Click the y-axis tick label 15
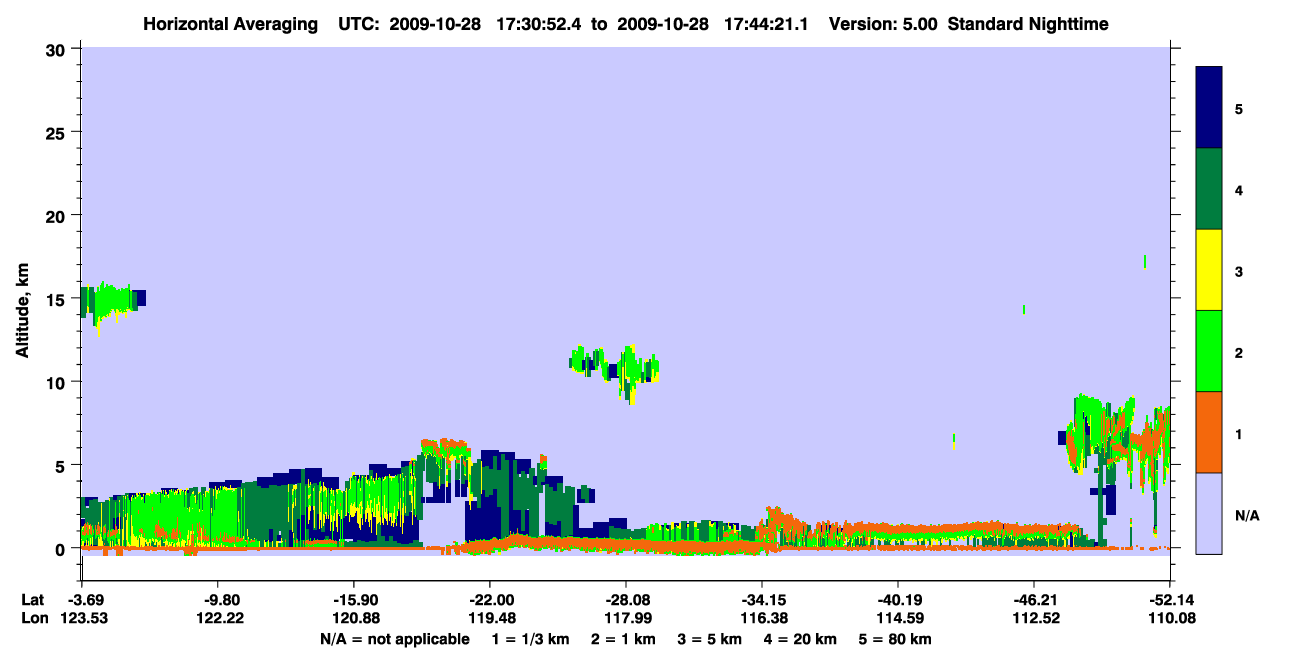 tap(58, 298)
